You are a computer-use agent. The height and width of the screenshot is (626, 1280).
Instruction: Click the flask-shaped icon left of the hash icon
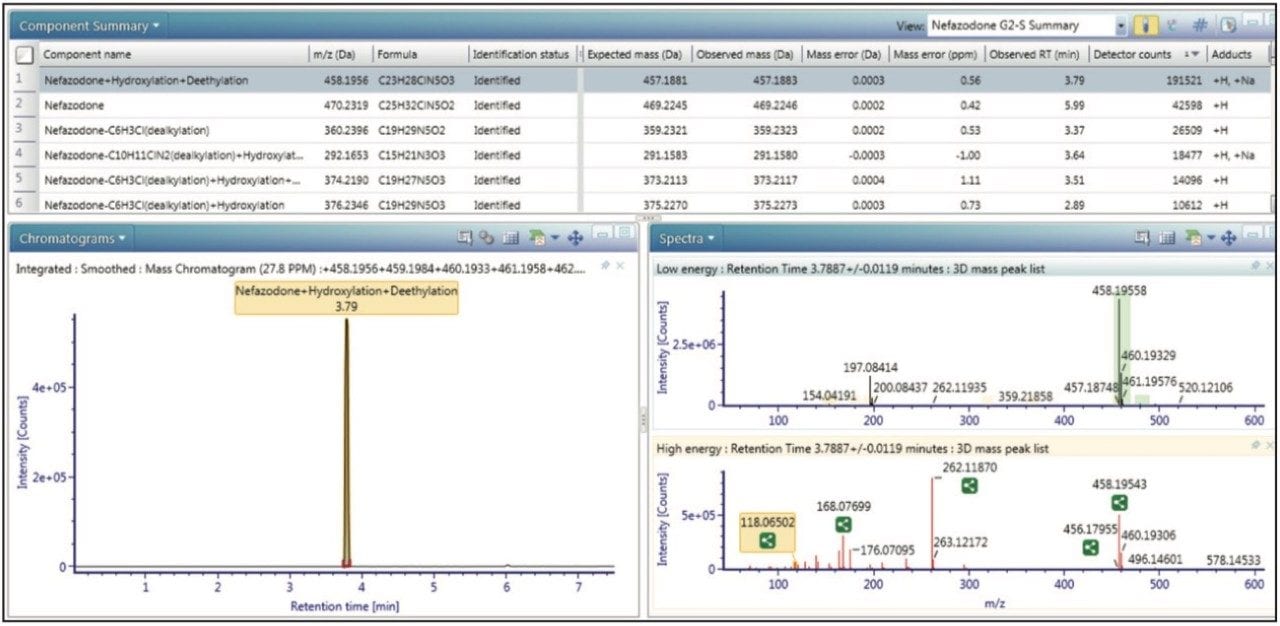pos(1173,25)
